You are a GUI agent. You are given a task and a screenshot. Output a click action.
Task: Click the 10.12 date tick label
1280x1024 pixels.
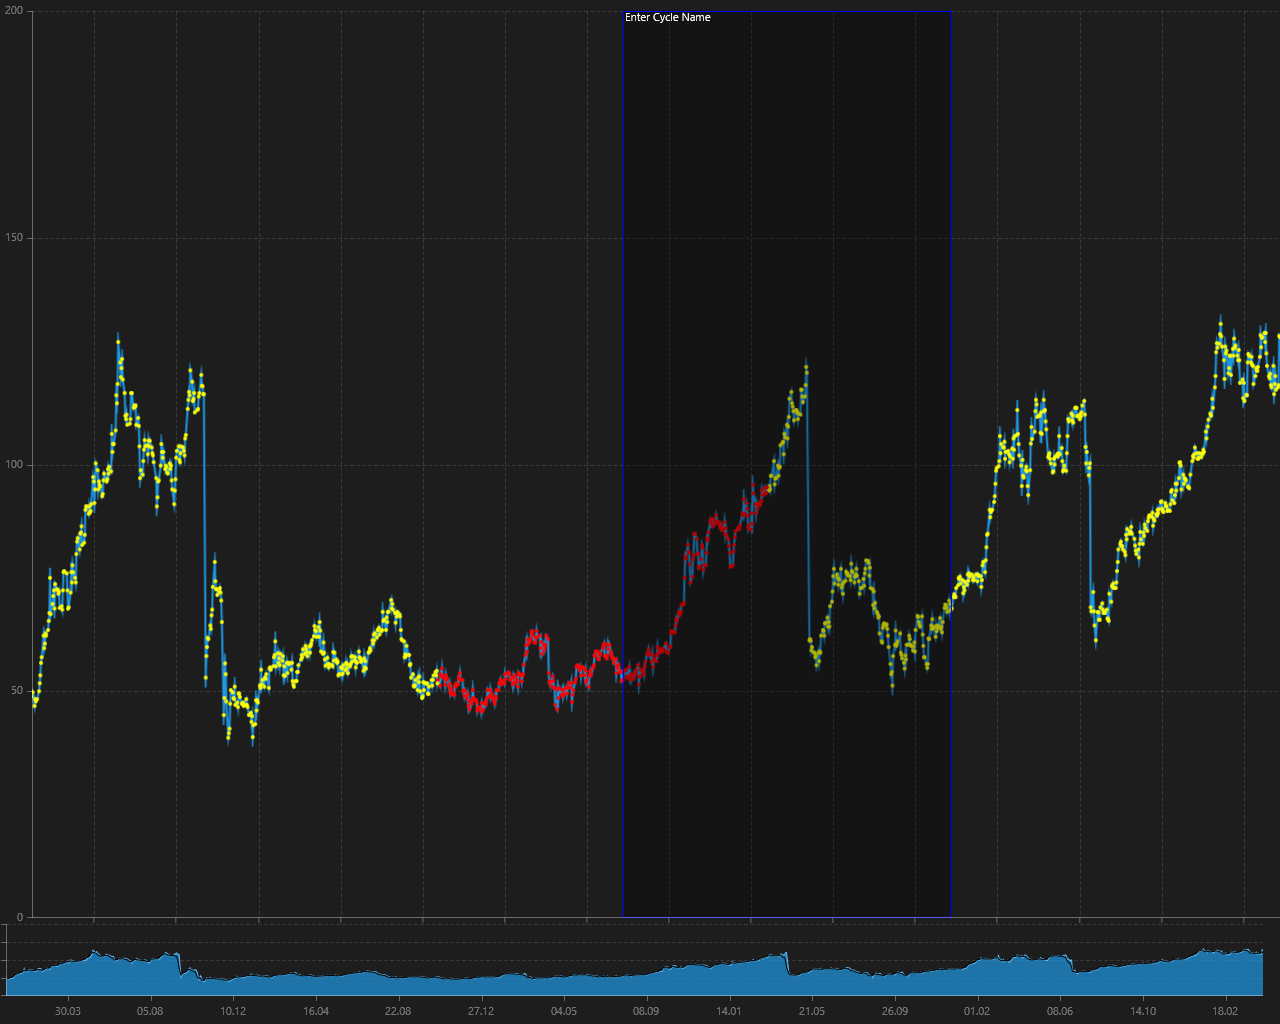[x=233, y=1011]
